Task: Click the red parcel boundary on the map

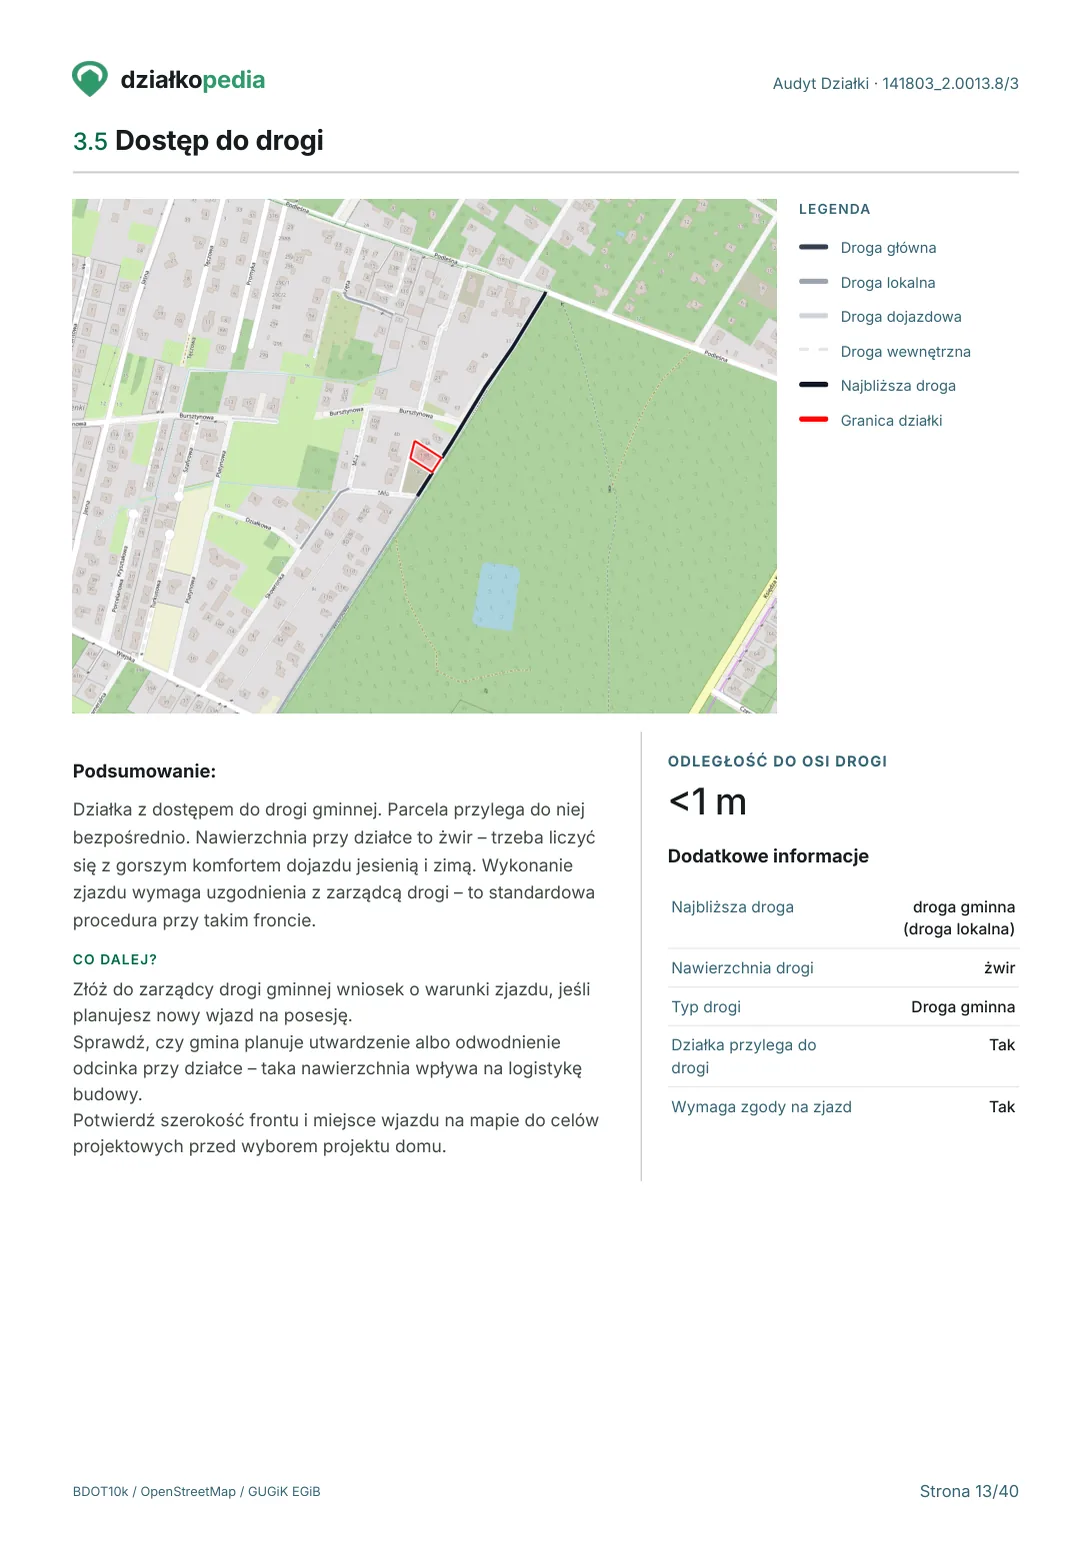Action: click(427, 457)
